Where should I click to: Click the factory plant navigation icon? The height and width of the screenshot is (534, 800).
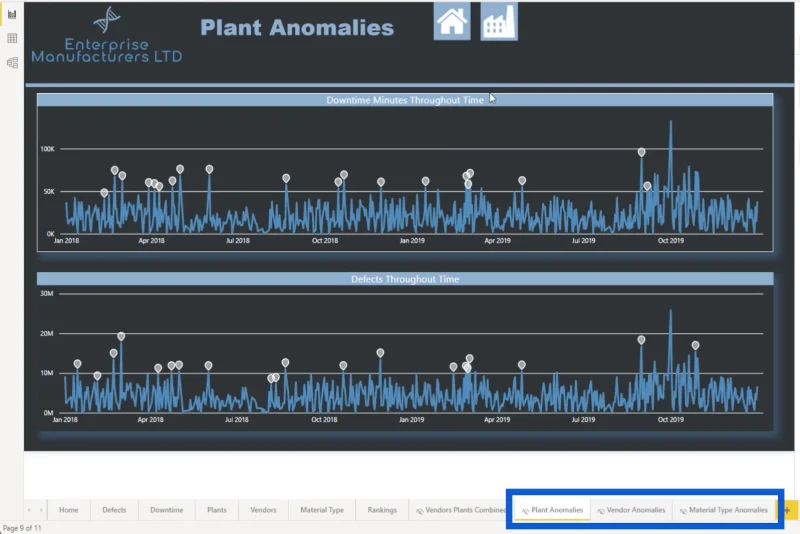pos(499,21)
